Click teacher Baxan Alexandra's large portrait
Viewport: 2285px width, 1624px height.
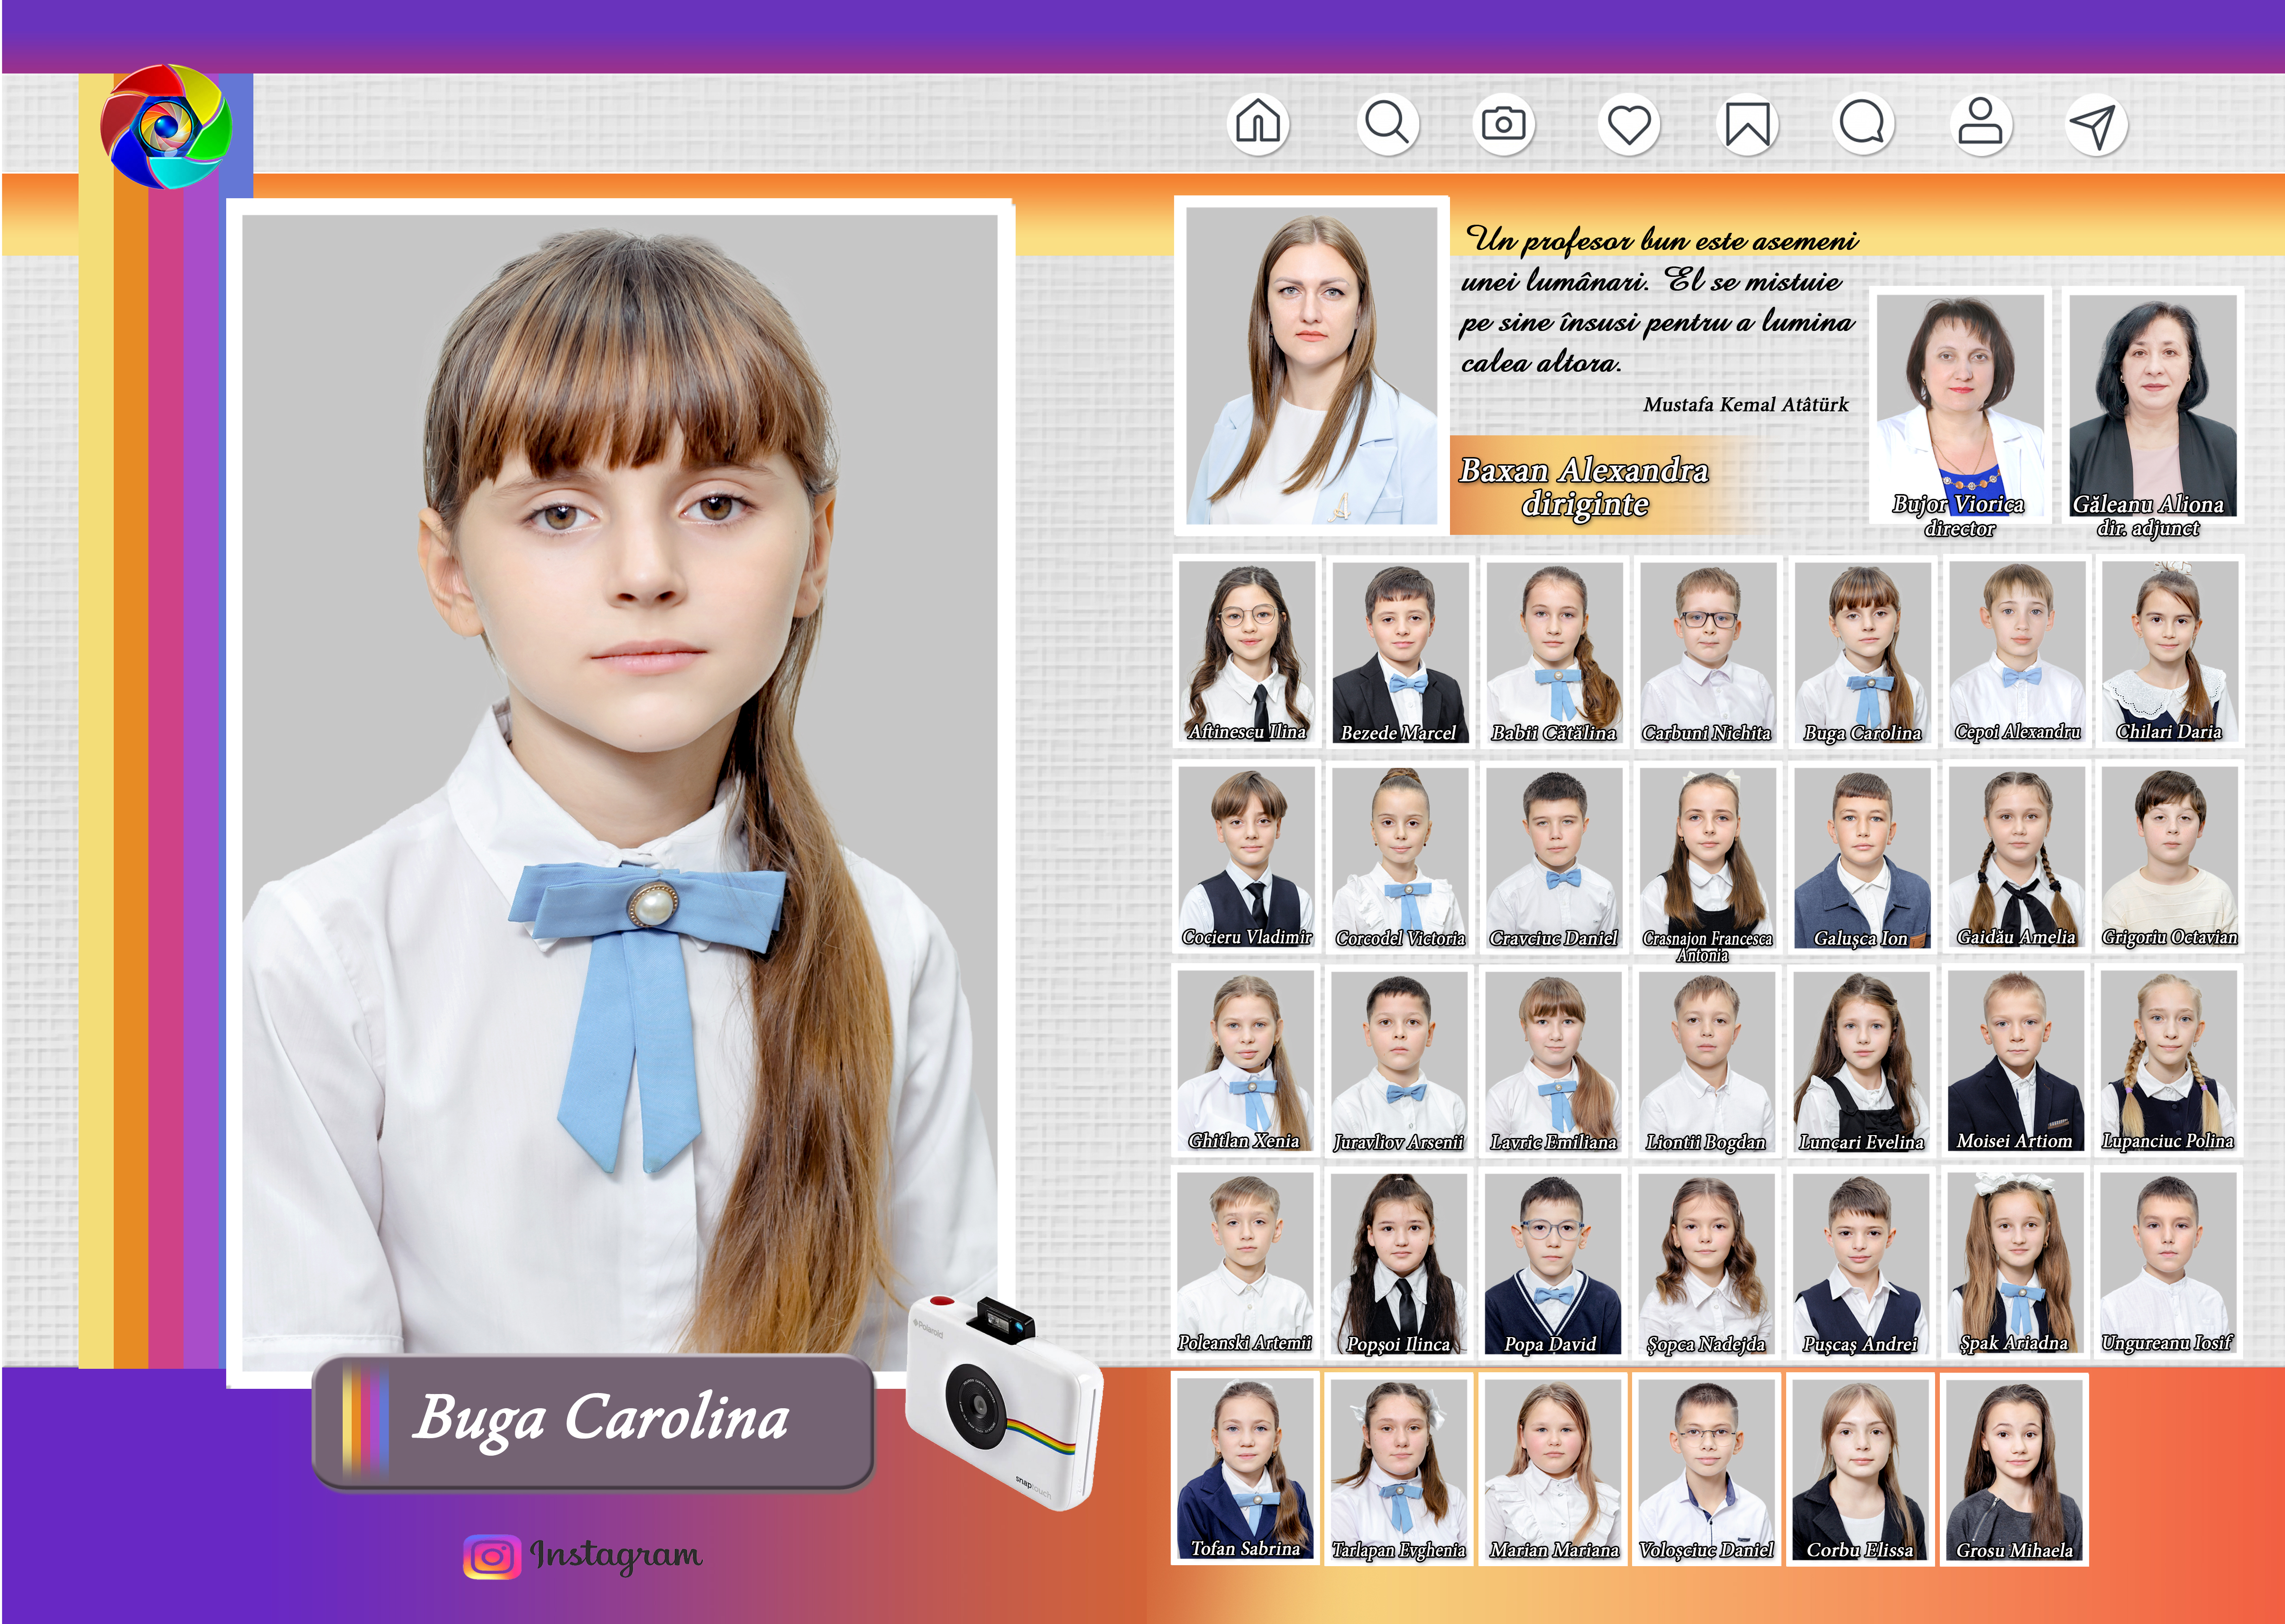pos(1310,365)
